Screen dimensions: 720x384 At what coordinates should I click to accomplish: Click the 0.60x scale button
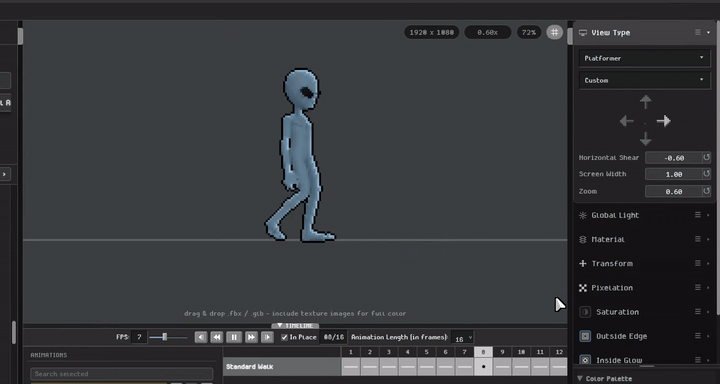click(x=488, y=32)
